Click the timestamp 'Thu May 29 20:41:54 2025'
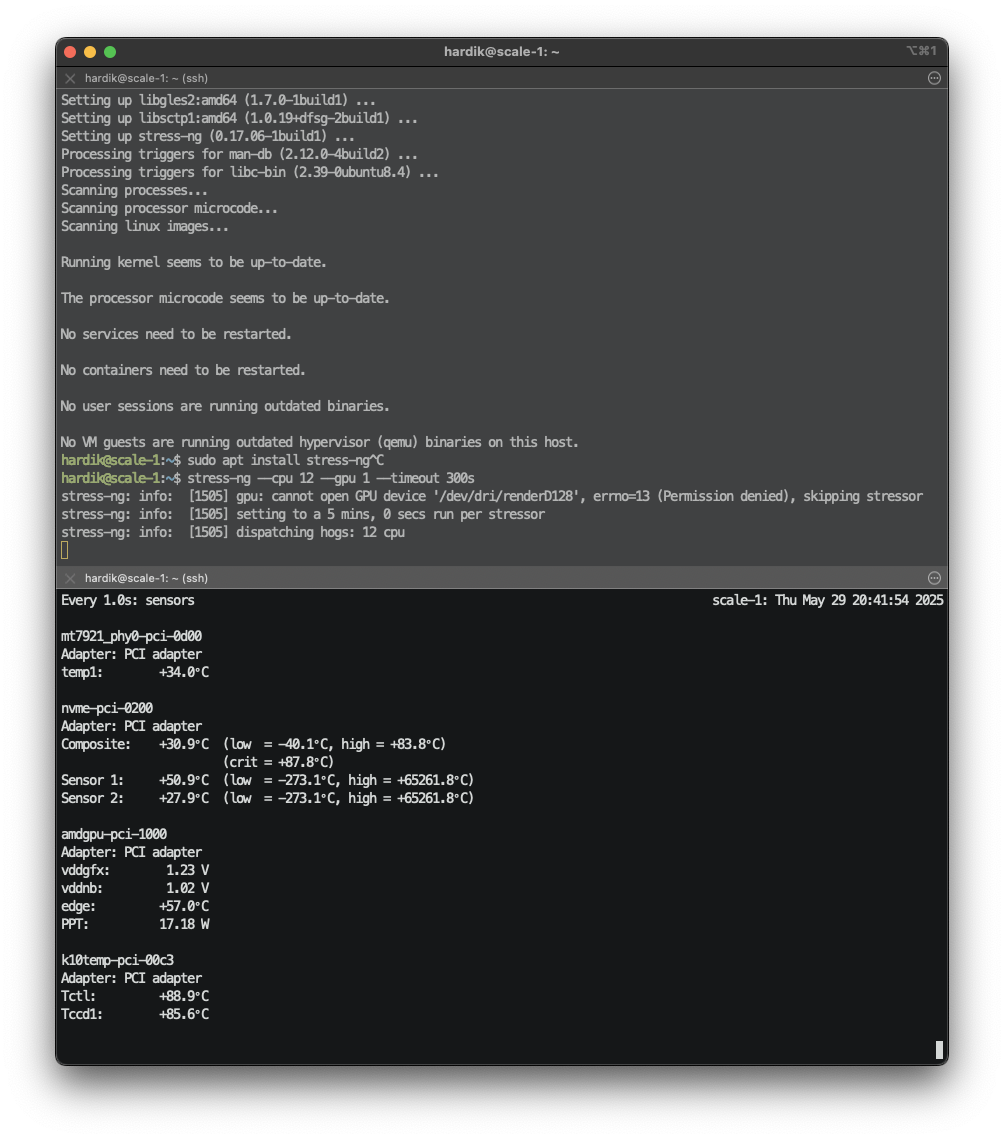 coord(859,600)
